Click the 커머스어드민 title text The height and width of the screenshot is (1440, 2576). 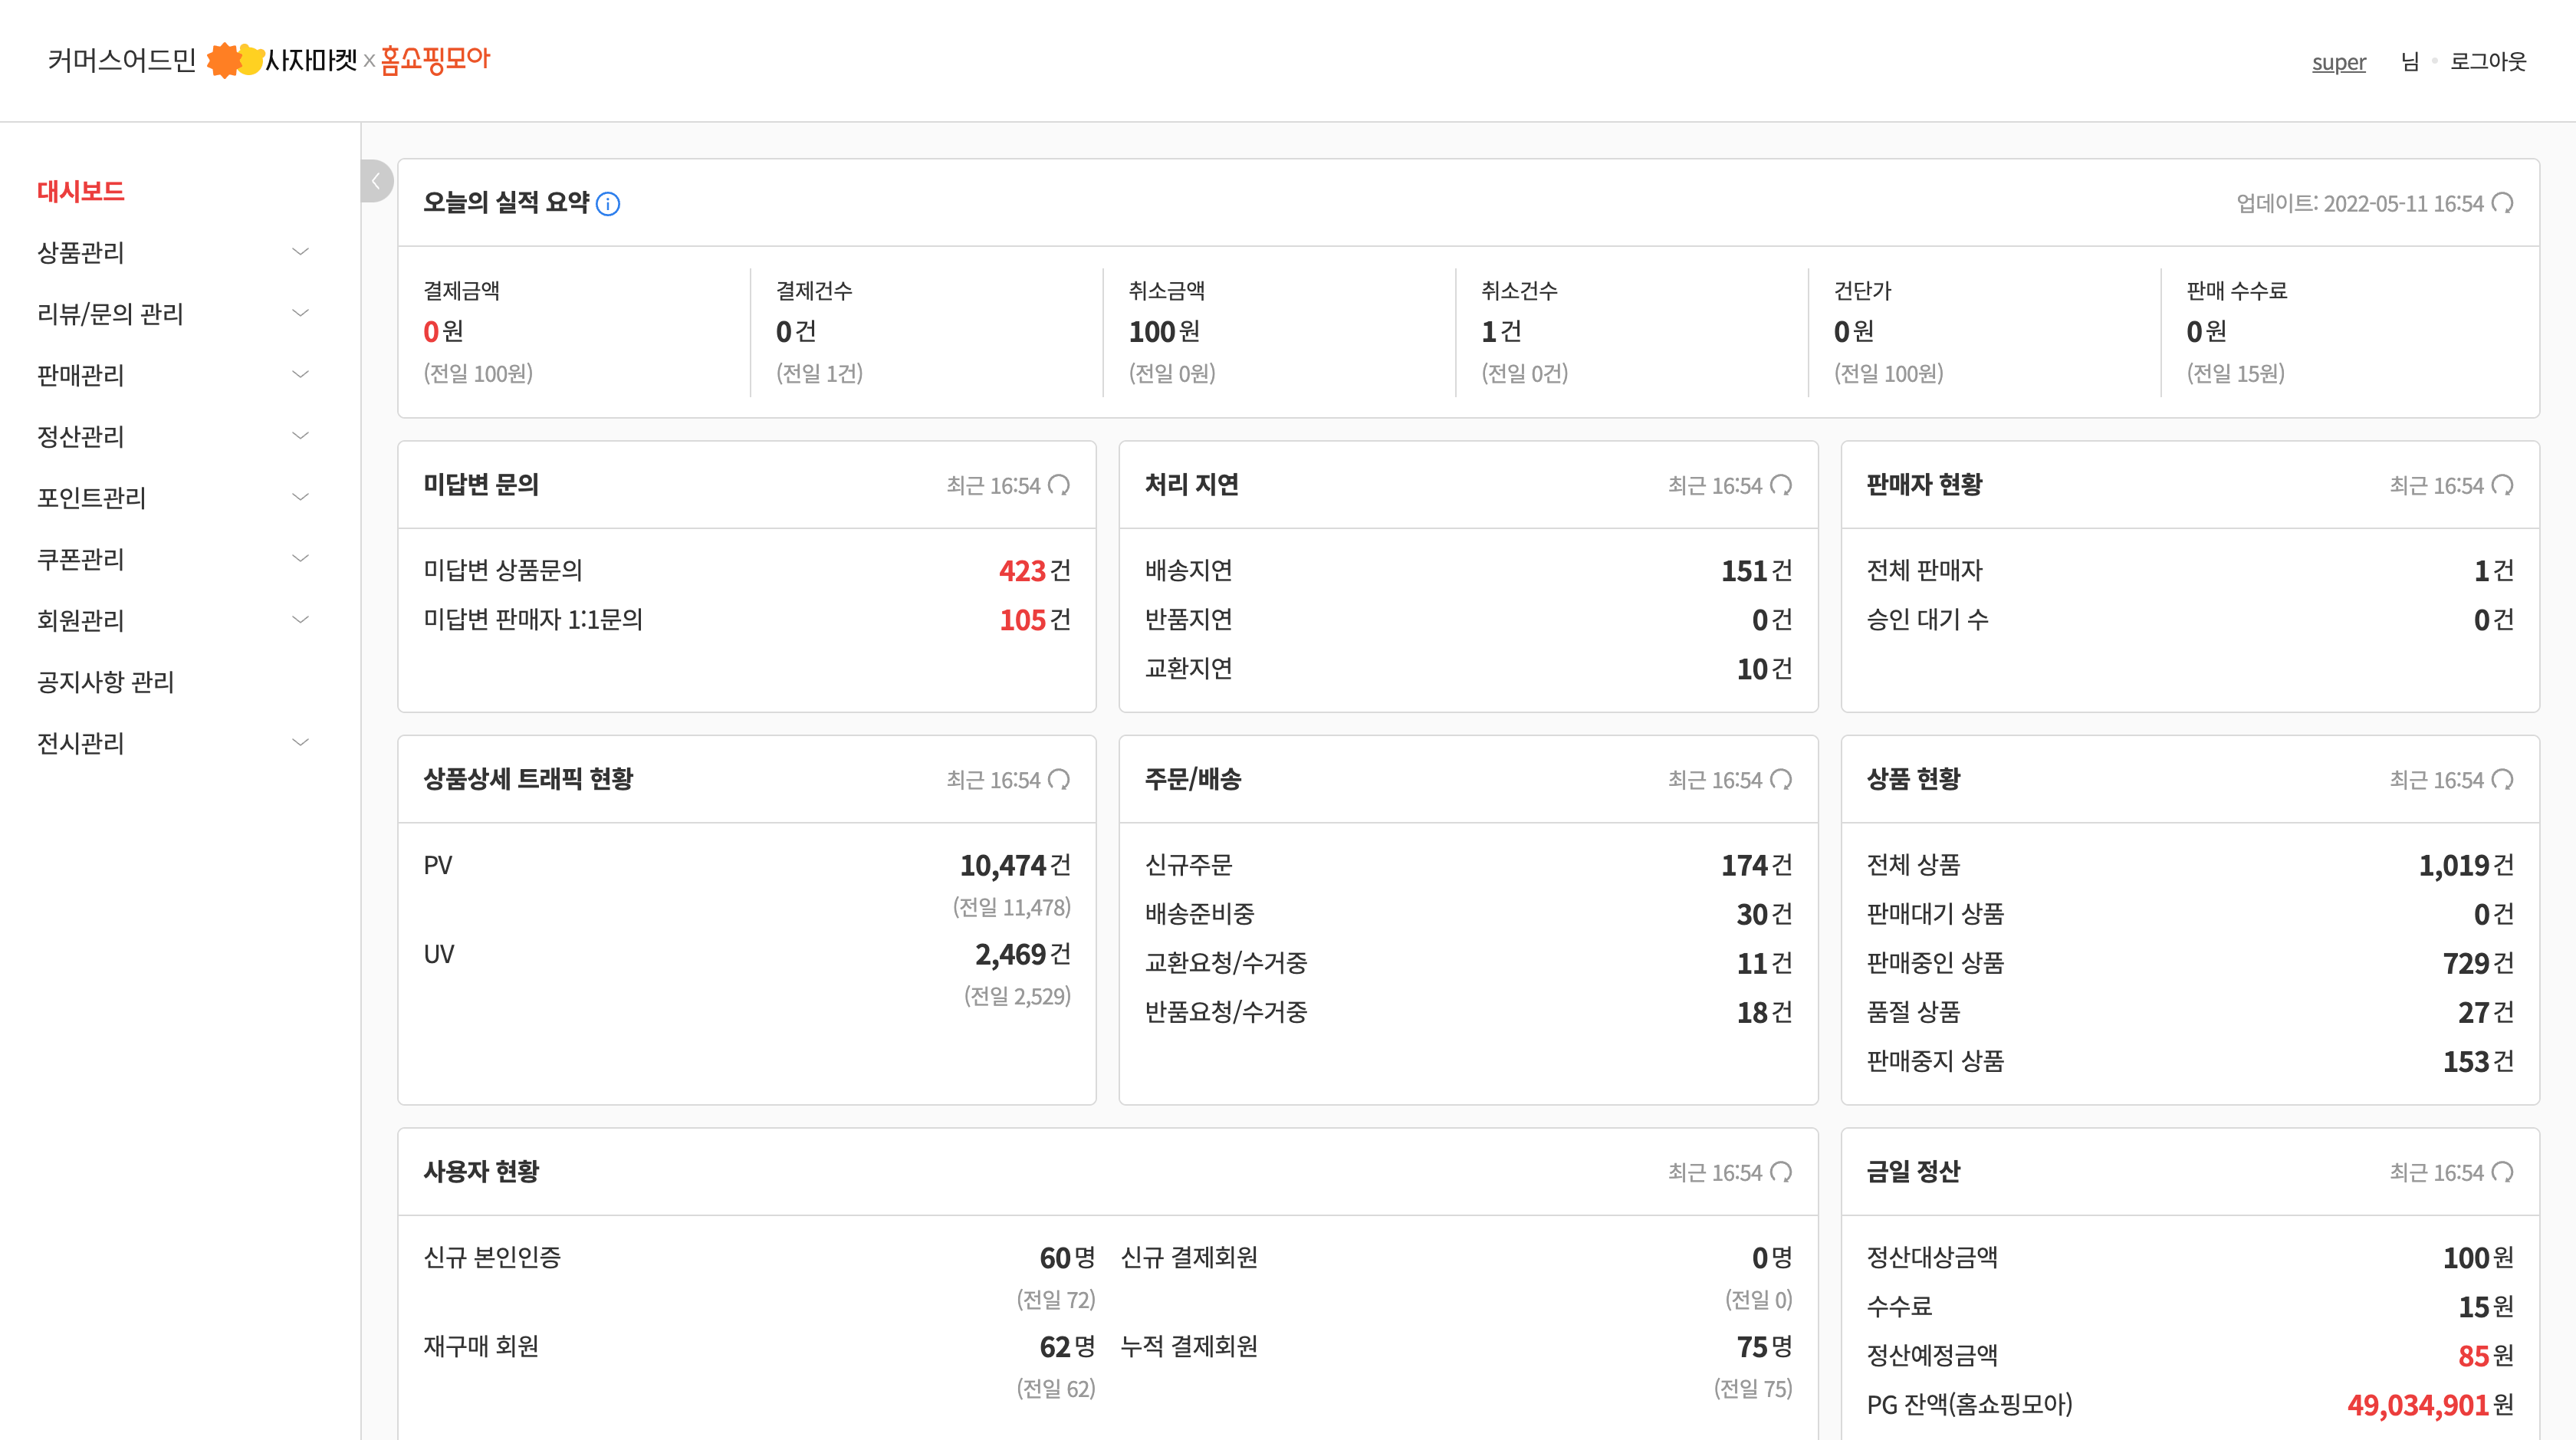coord(122,60)
